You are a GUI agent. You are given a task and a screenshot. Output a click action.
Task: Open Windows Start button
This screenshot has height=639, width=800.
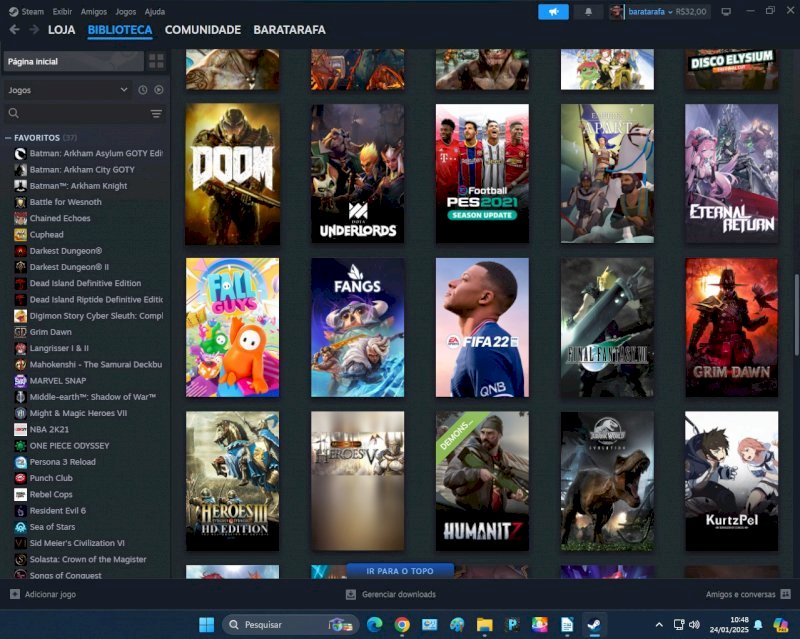click(207, 624)
